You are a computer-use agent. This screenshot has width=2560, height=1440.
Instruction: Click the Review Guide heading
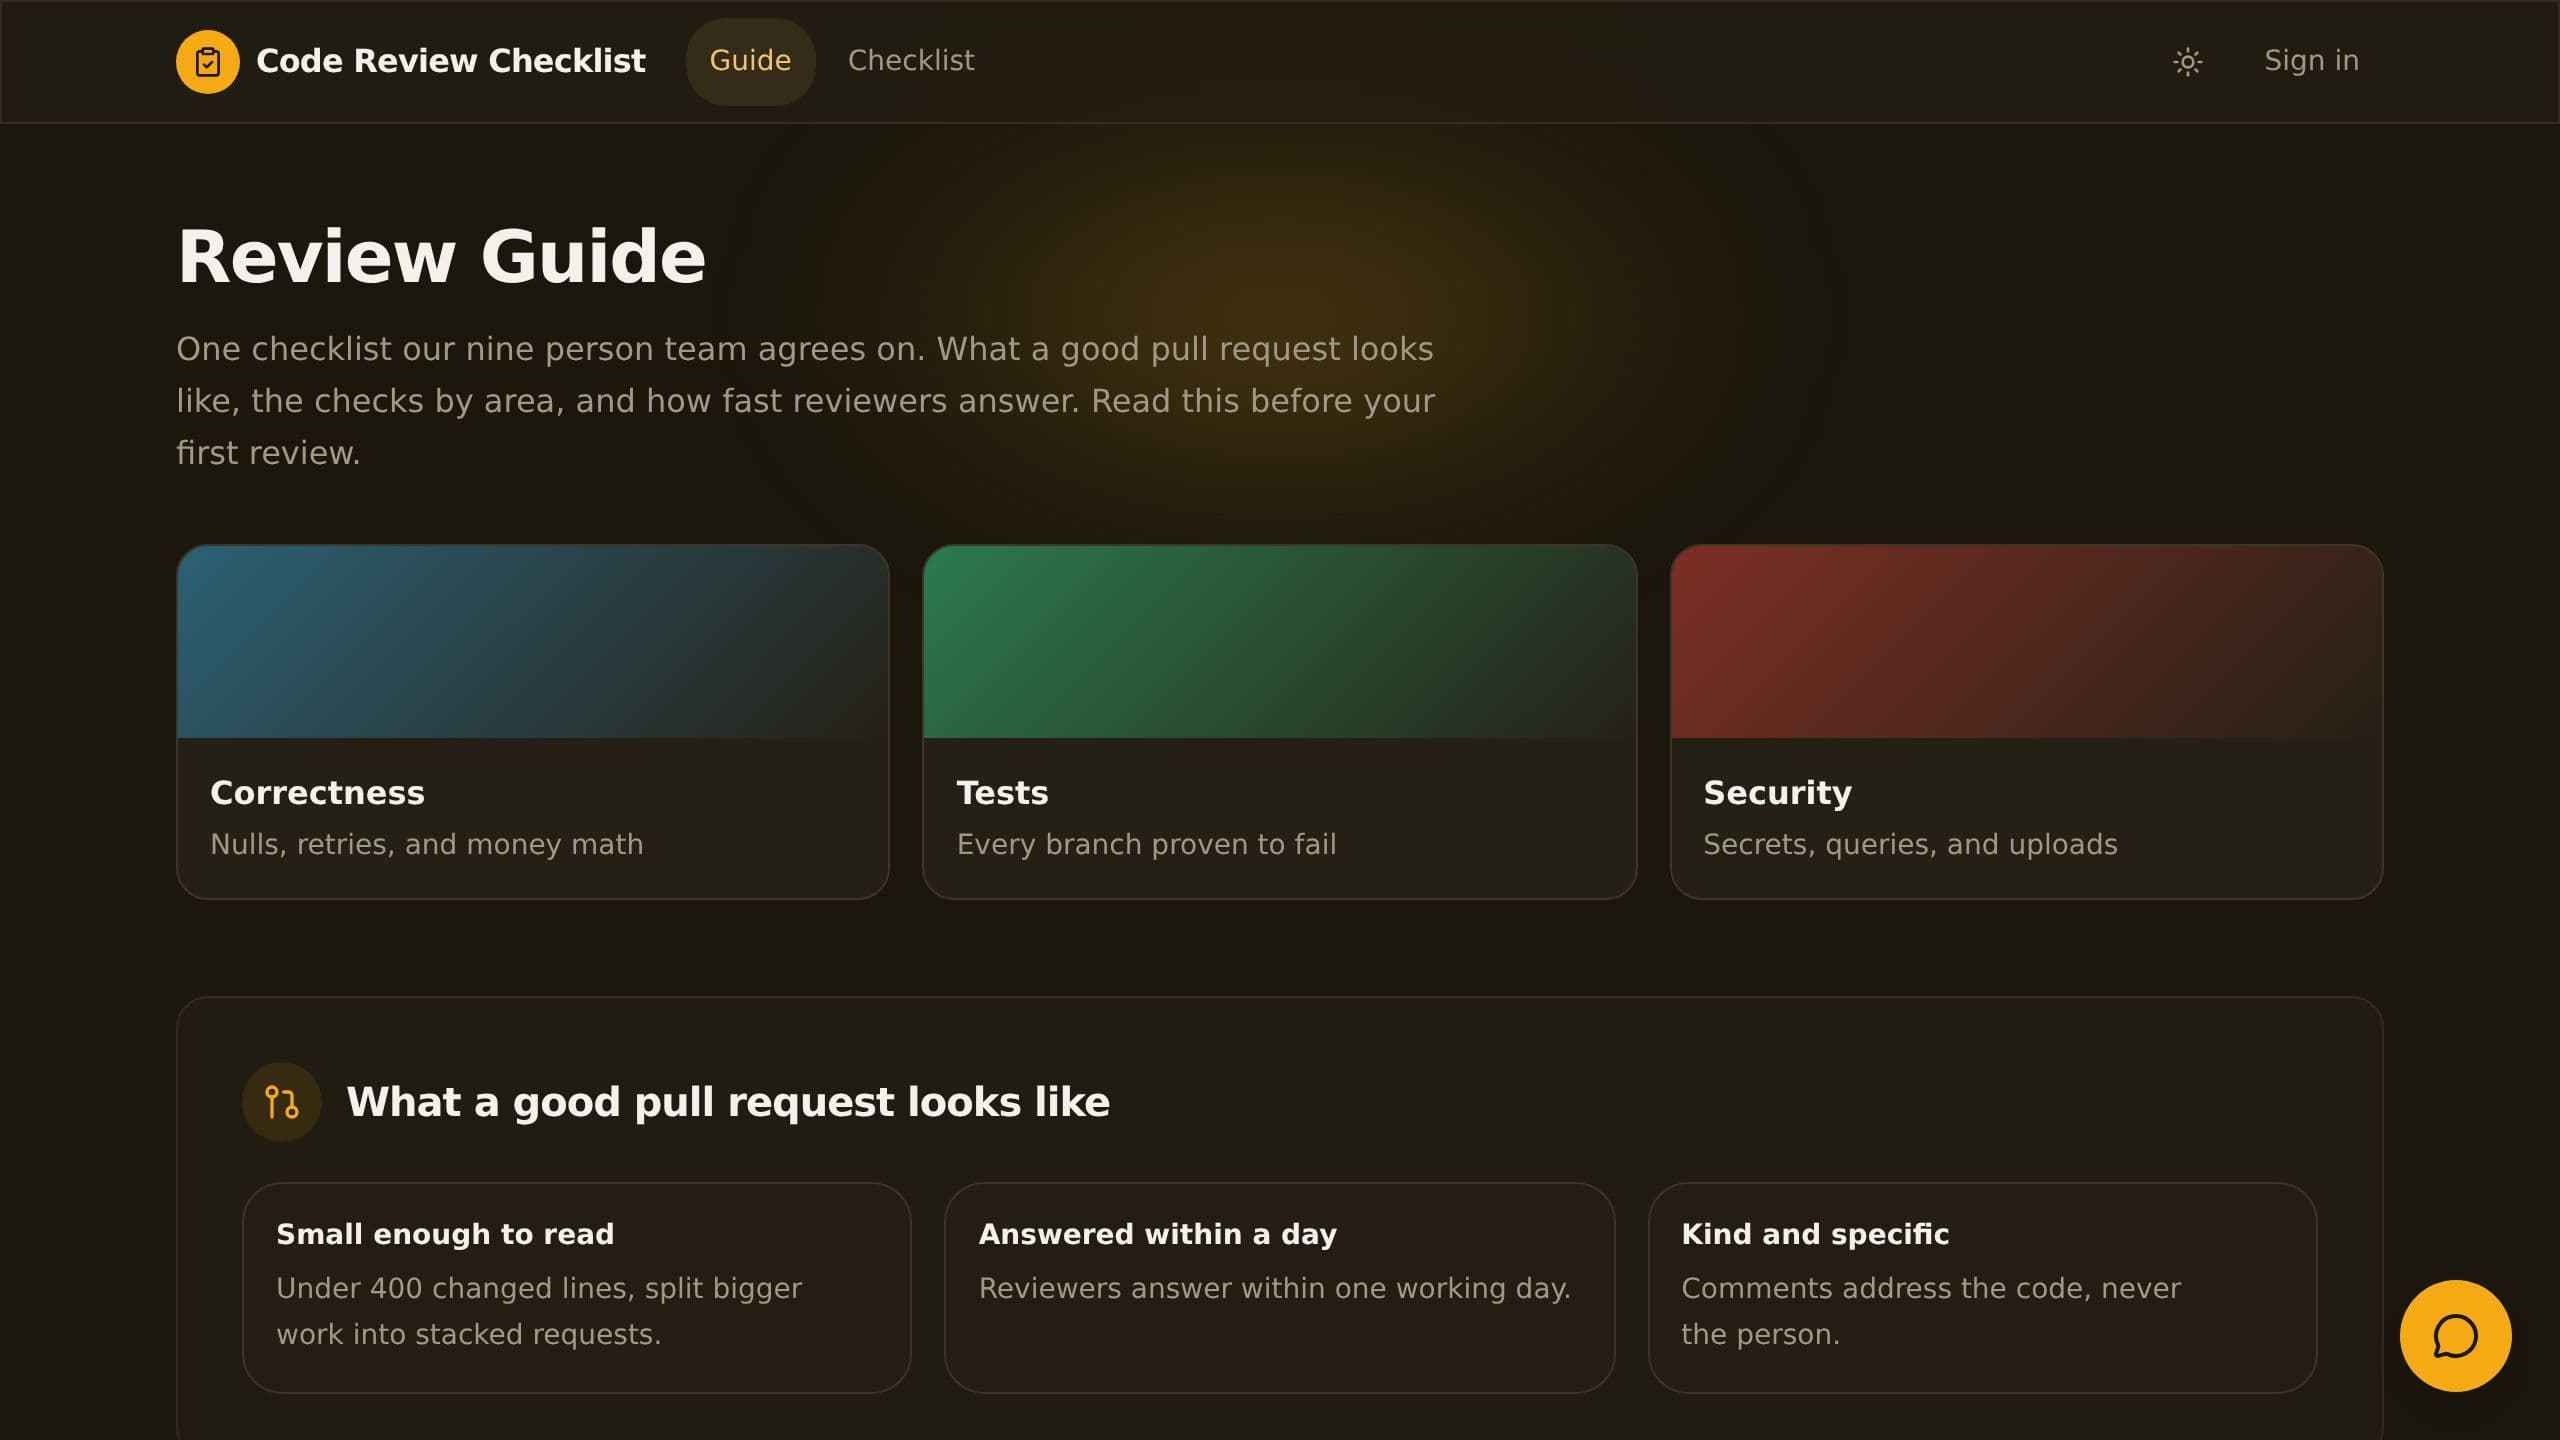coord(441,257)
